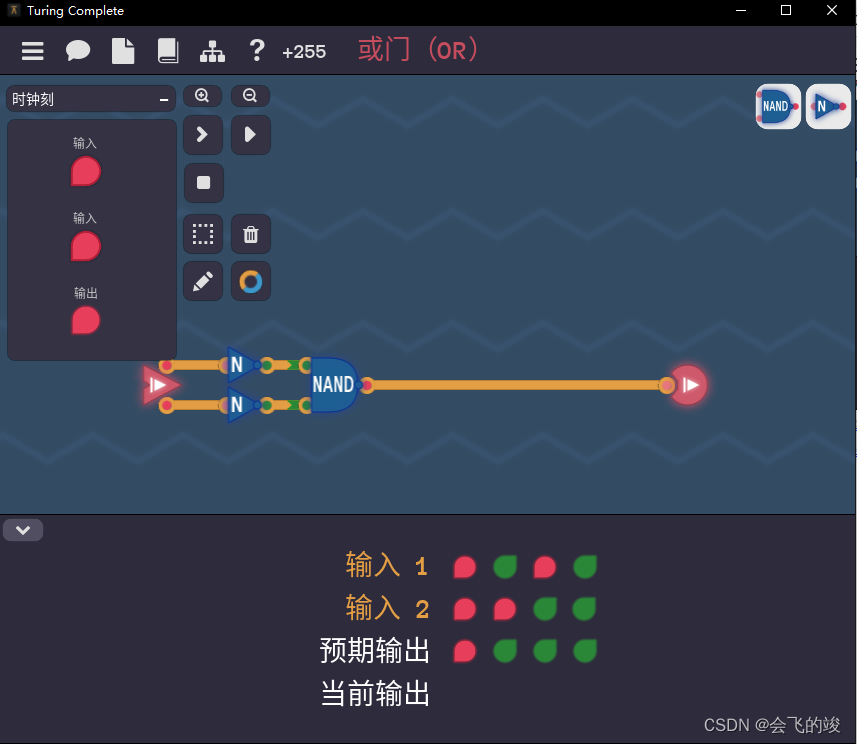Click 输入 1 second test value dot

pos(505,567)
